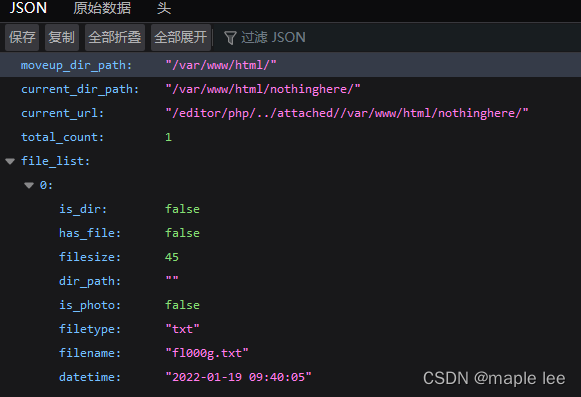Click 全部展开 to expand all

tap(181, 37)
